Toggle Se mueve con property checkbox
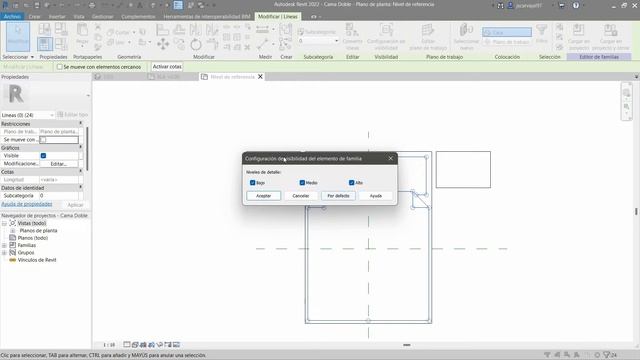This screenshot has height=360, width=640. (x=43, y=140)
